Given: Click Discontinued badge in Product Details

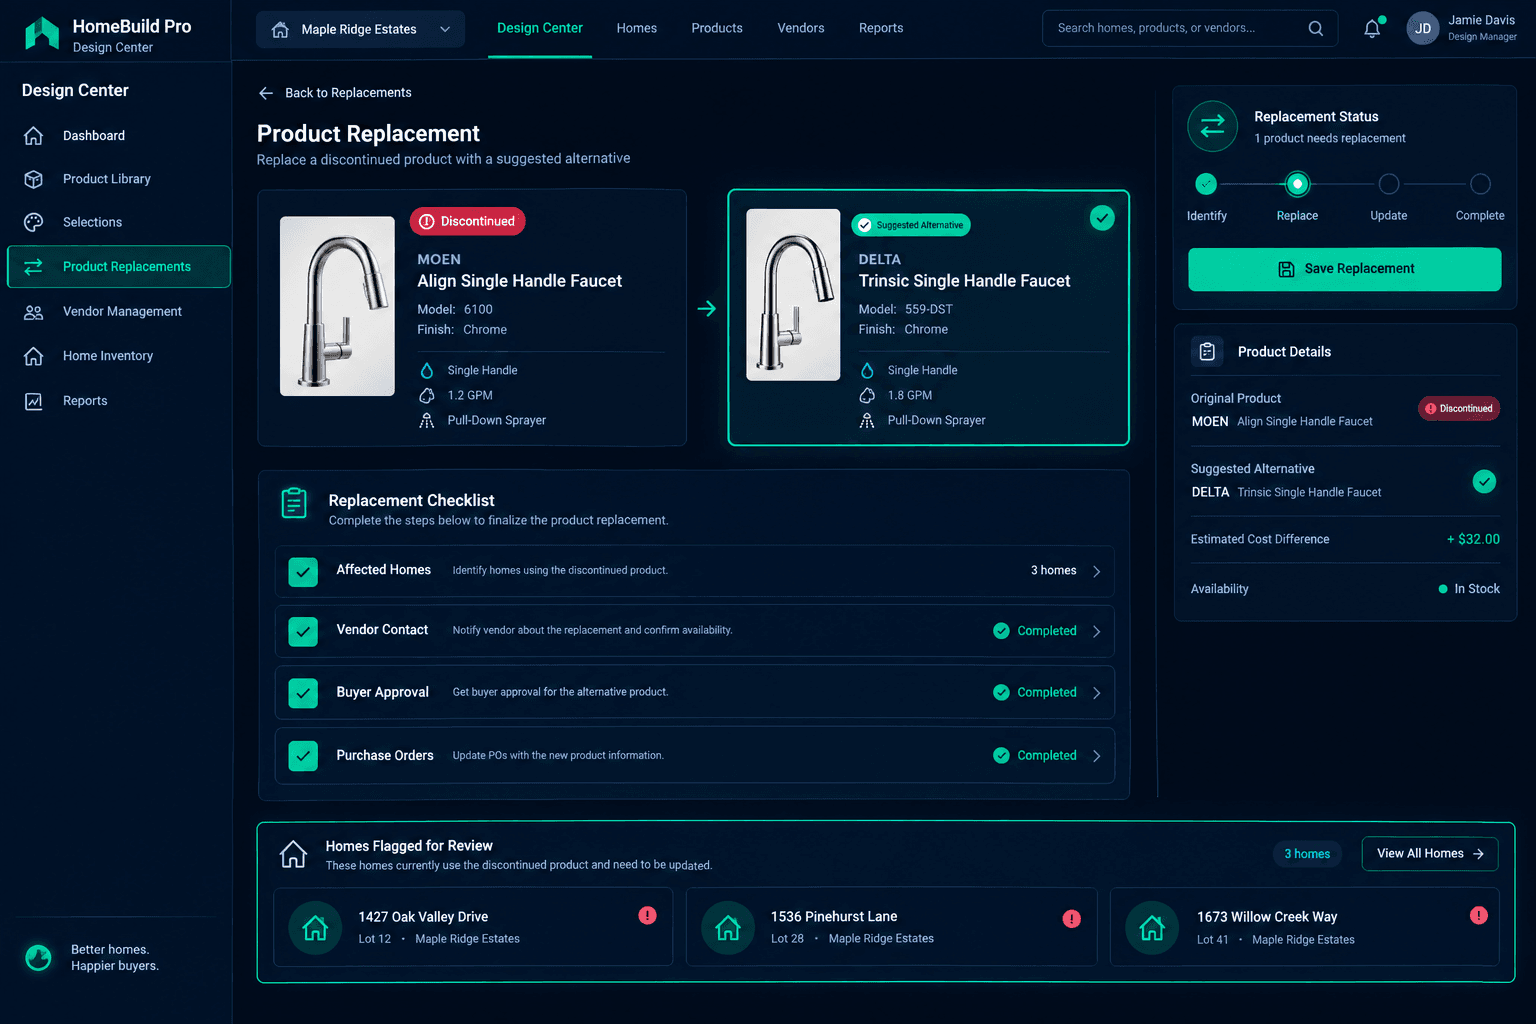Looking at the screenshot, I should coord(1458,408).
